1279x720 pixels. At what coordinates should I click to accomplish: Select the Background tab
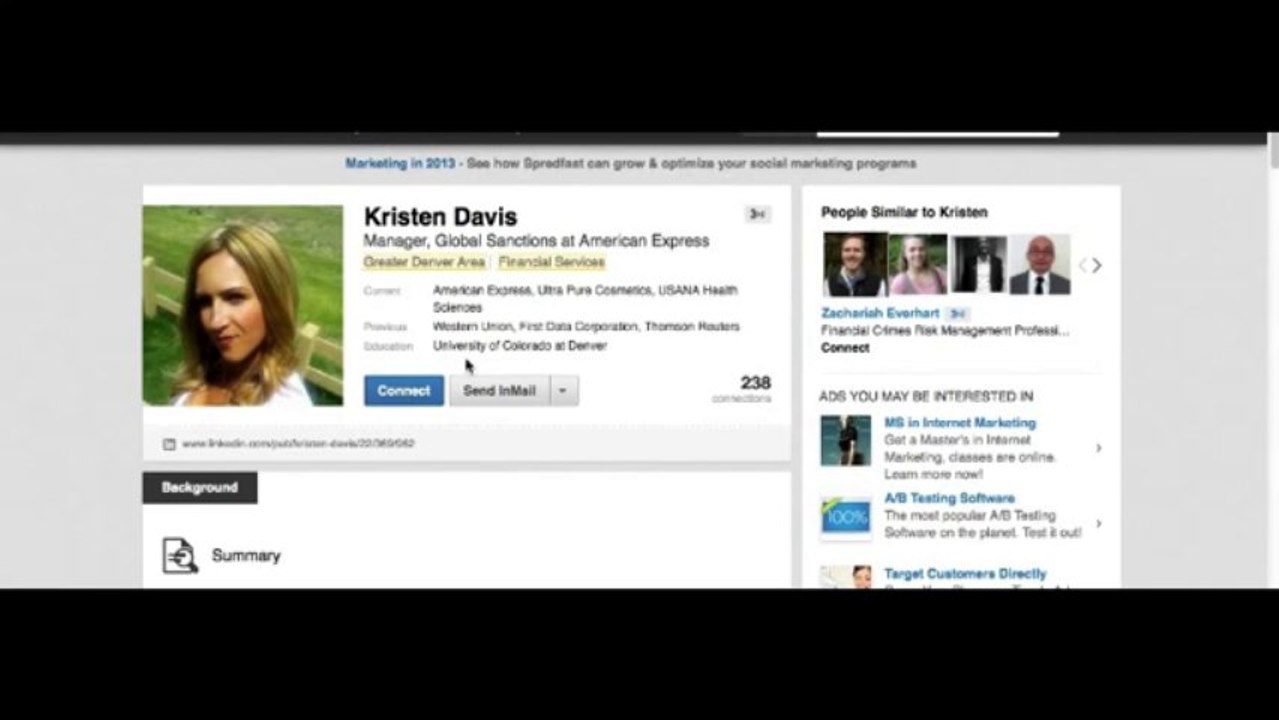[200, 488]
